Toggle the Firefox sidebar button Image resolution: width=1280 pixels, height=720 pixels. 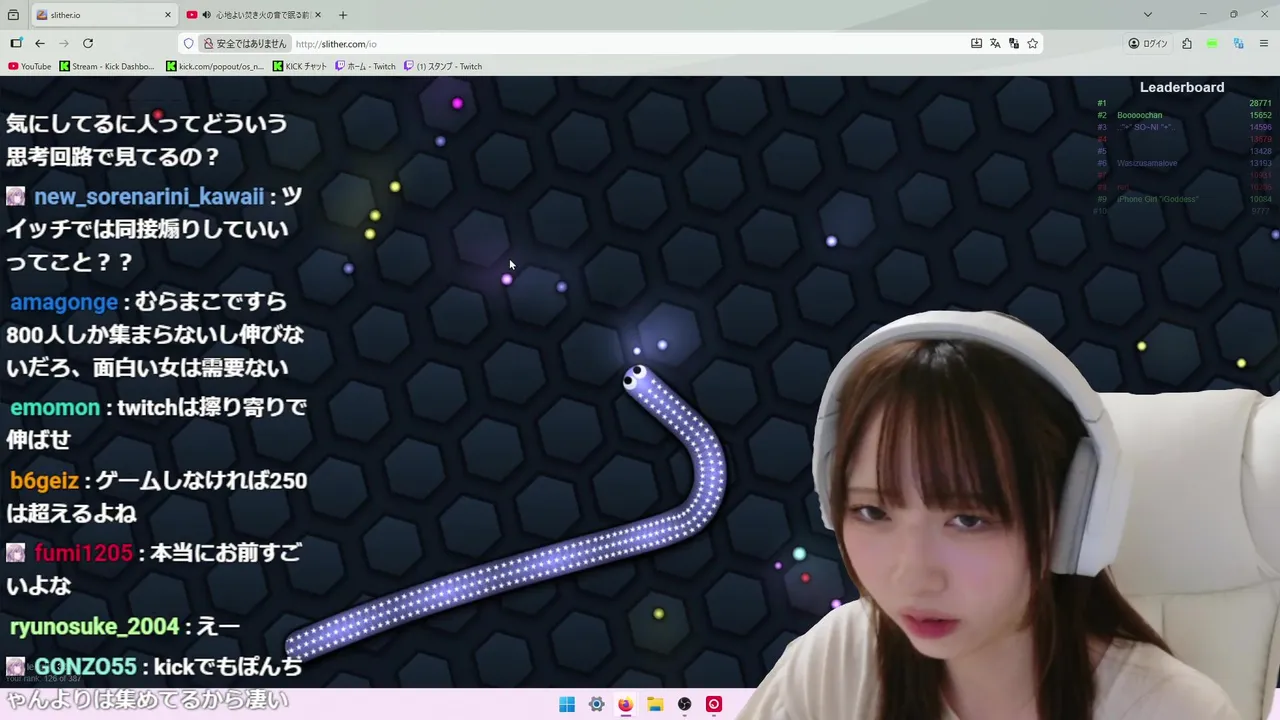(x=16, y=43)
